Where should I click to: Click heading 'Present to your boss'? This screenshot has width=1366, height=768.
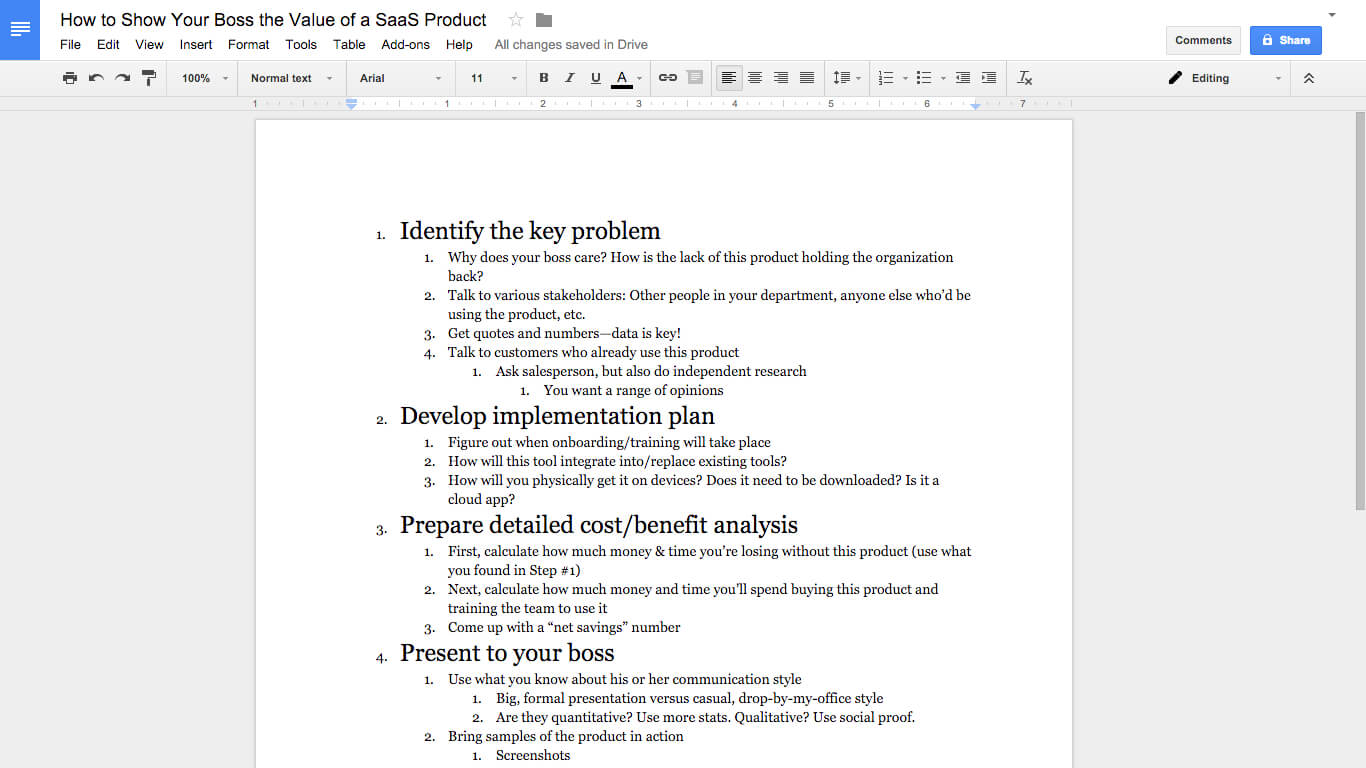[x=507, y=653]
